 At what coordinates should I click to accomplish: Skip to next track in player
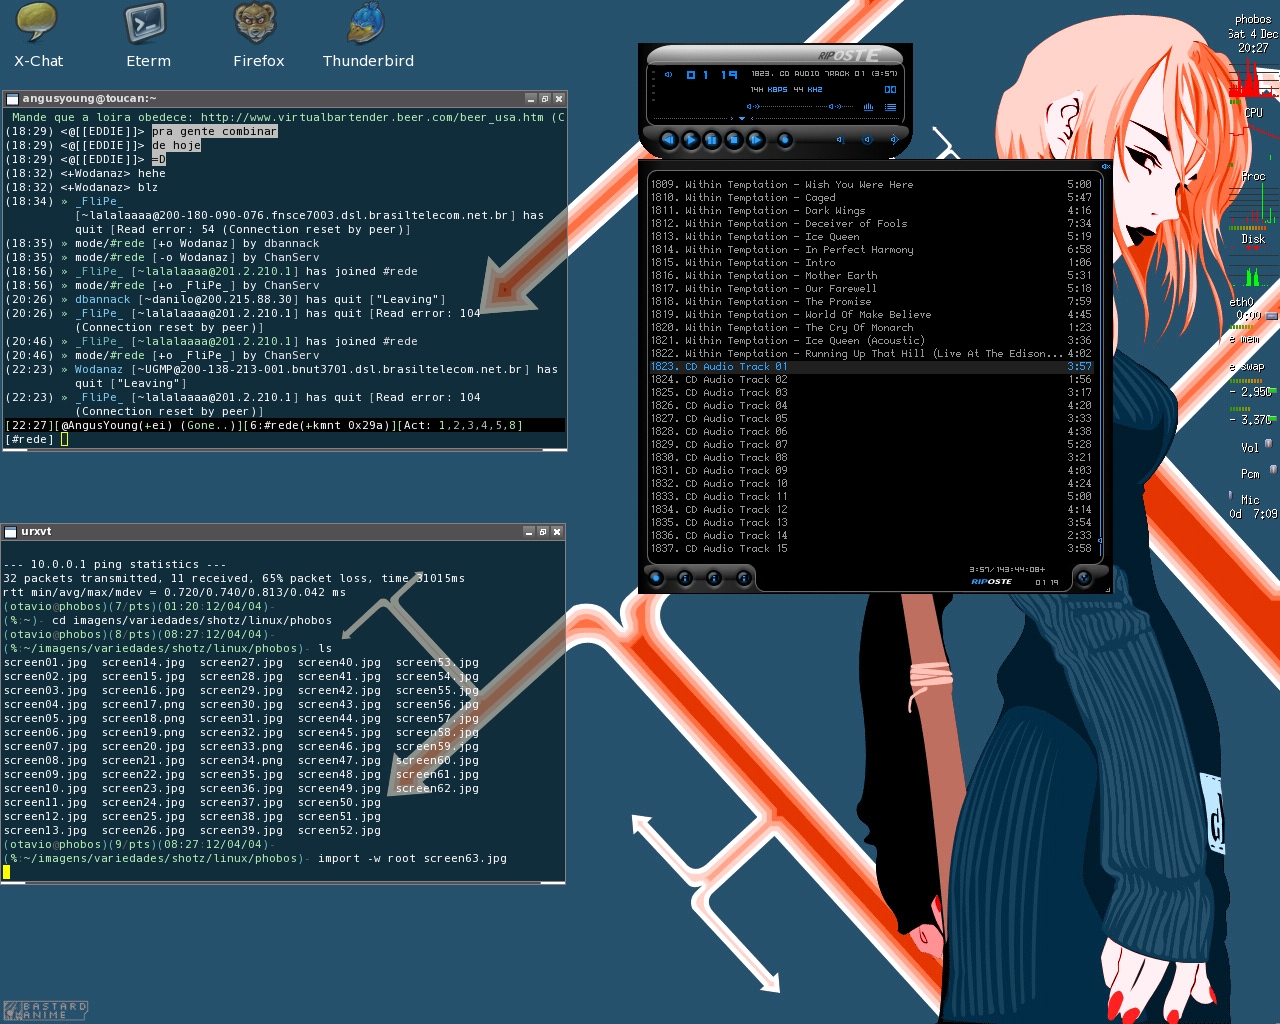pos(756,140)
